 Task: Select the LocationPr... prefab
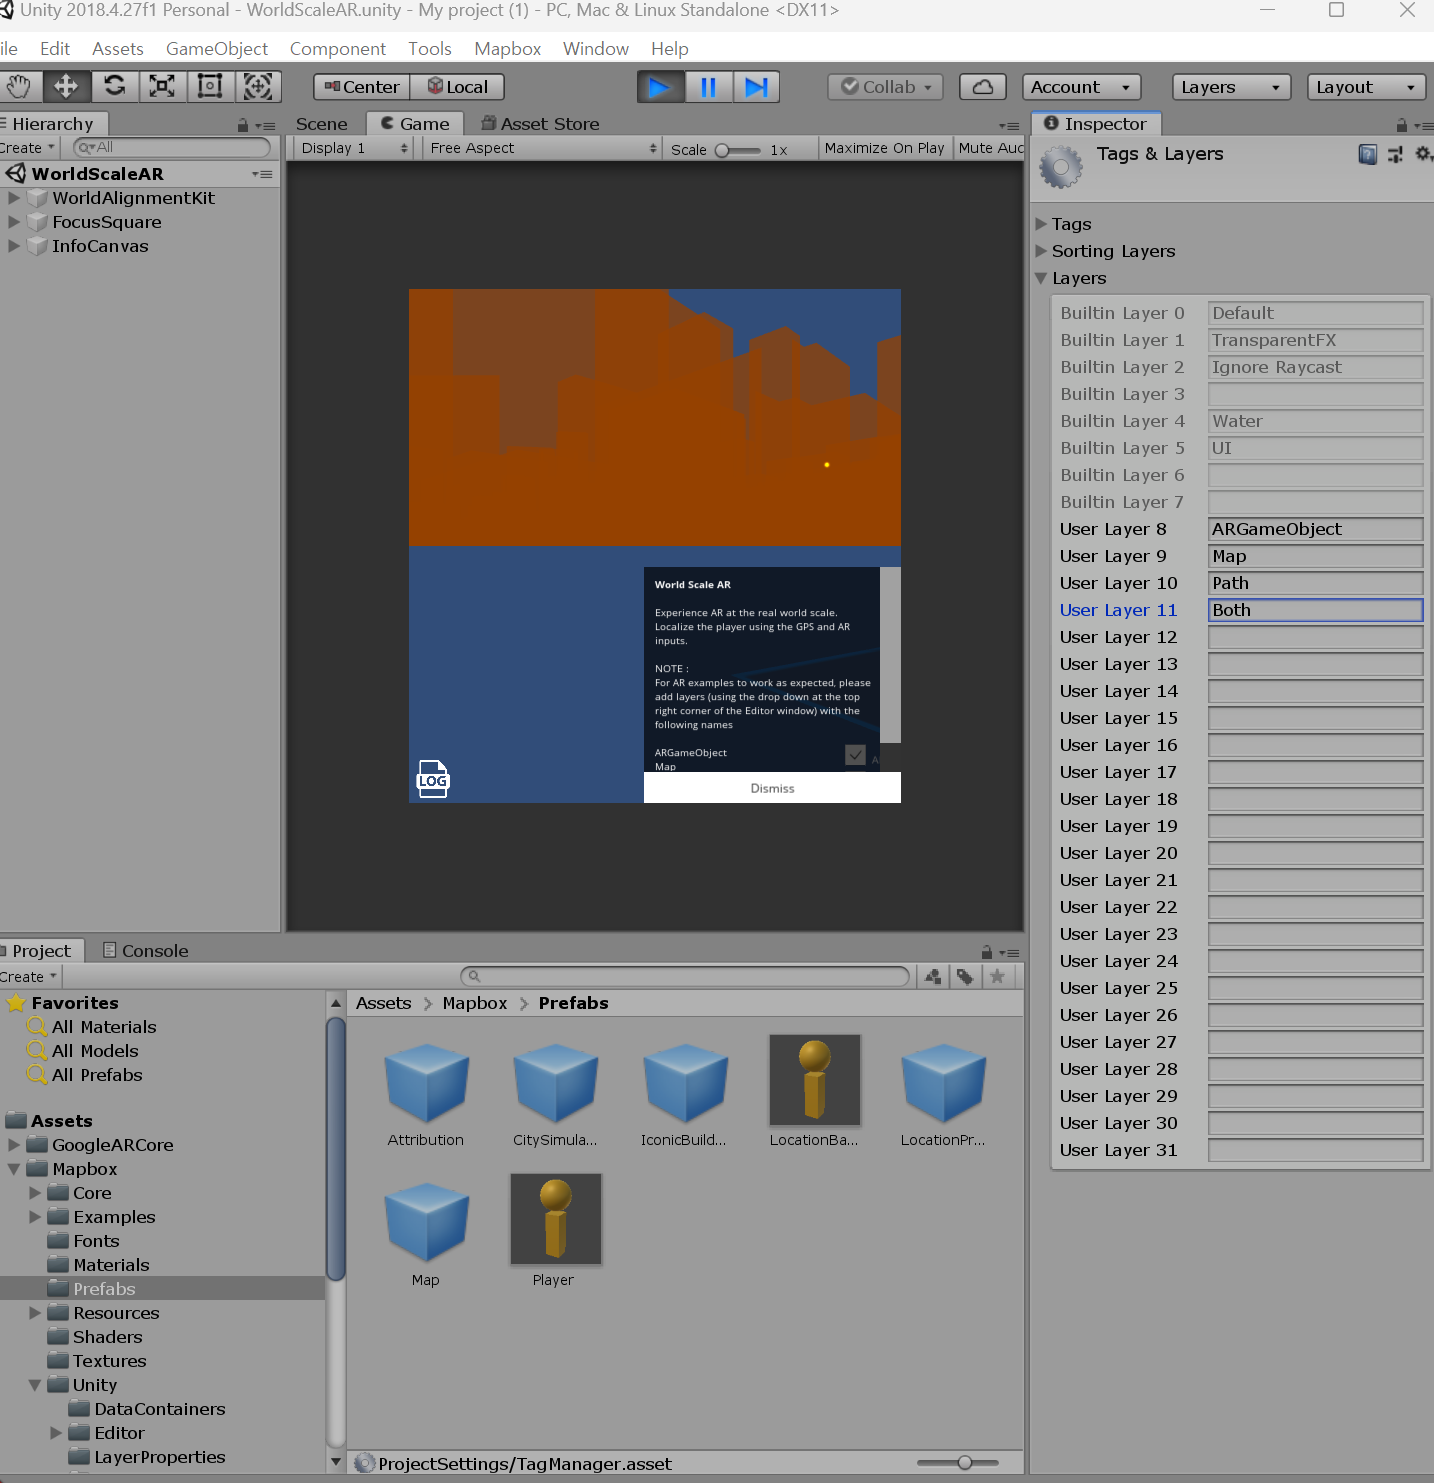coord(943,1094)
